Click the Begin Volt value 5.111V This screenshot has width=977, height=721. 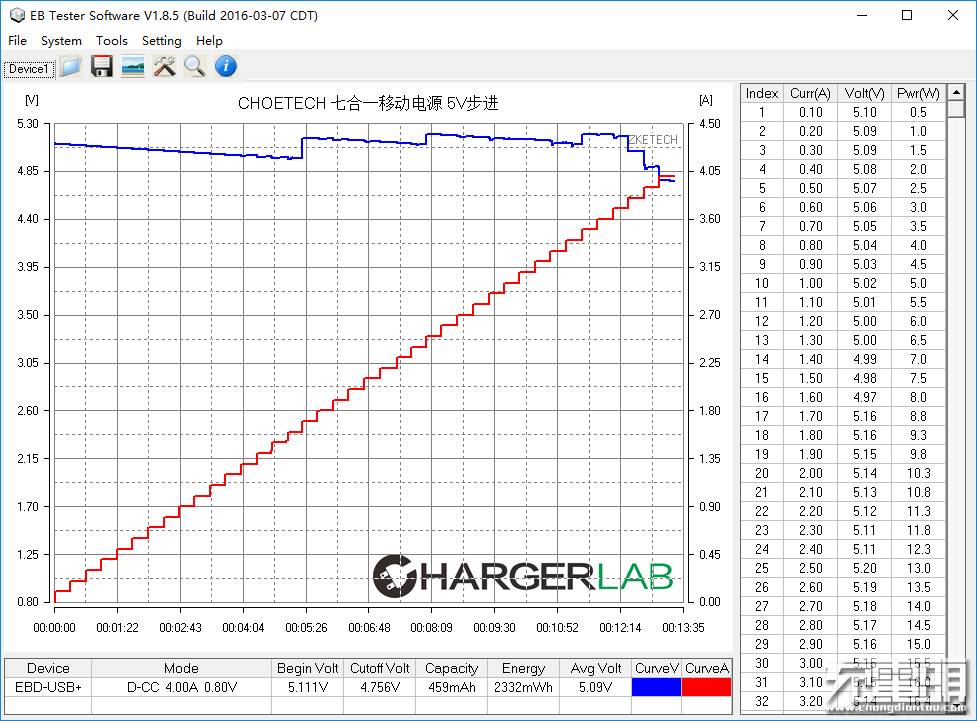pos(308,687)
